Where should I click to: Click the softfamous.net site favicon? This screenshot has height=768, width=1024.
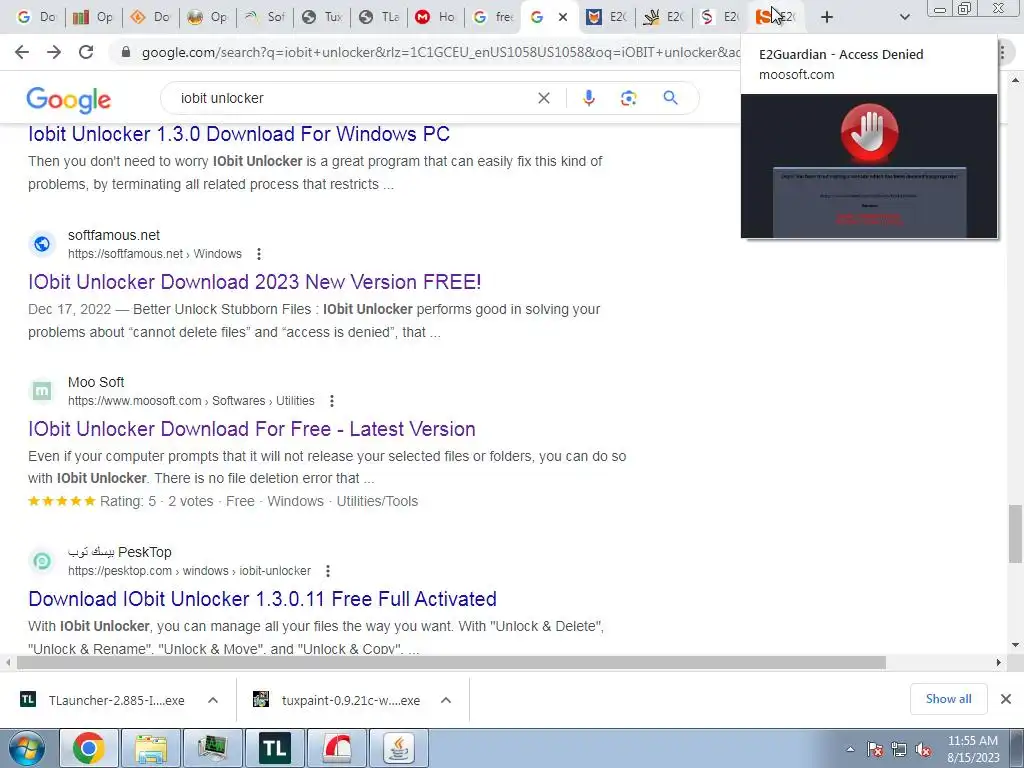pos(42,244)
